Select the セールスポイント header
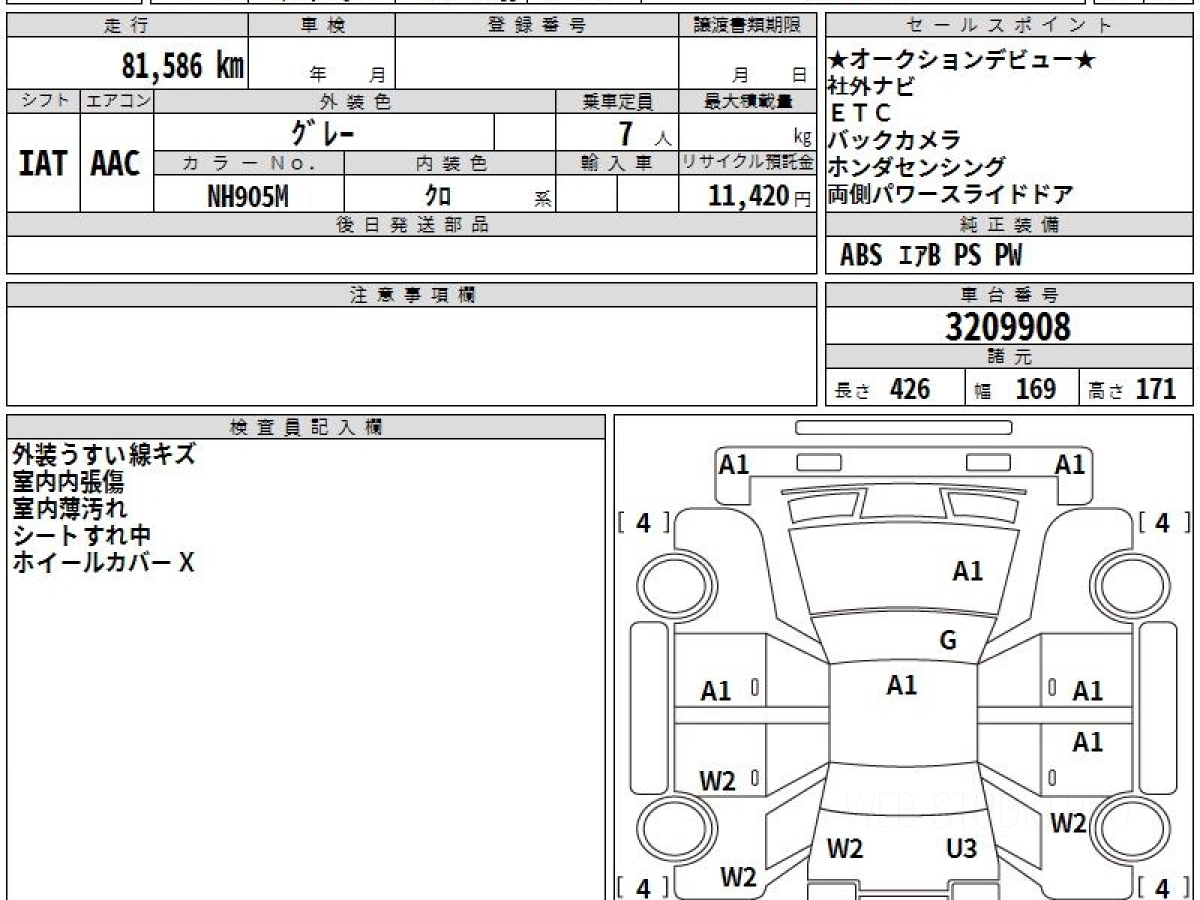The image size is (1200, 900). 1010,26
